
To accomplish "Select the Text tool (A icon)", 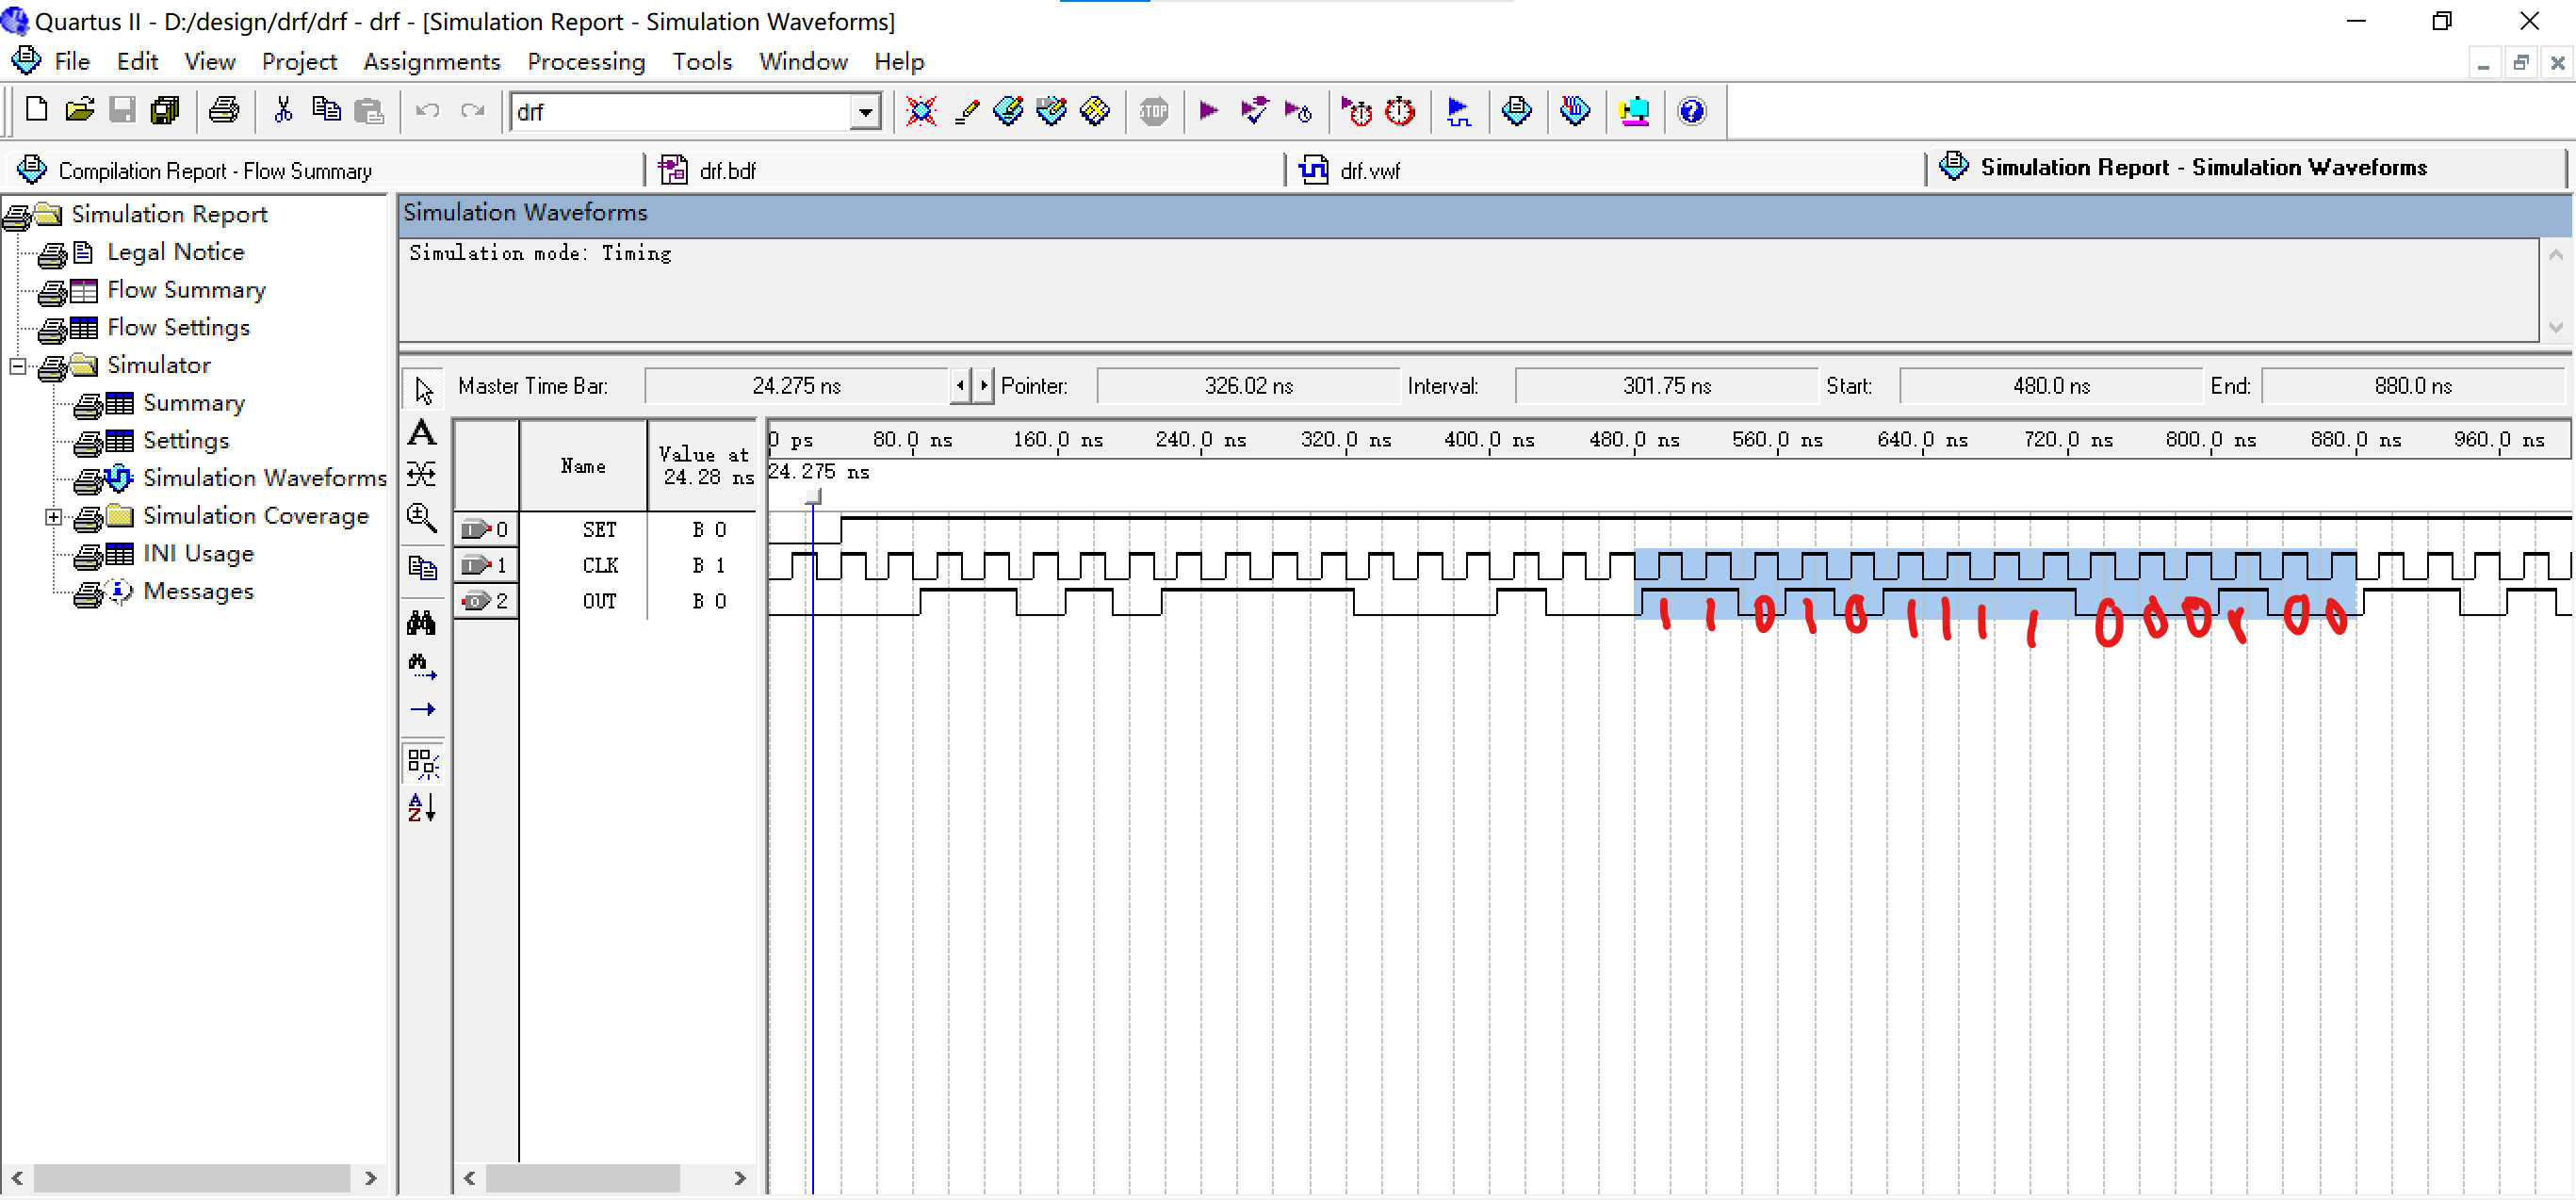I will coord(422,433).
